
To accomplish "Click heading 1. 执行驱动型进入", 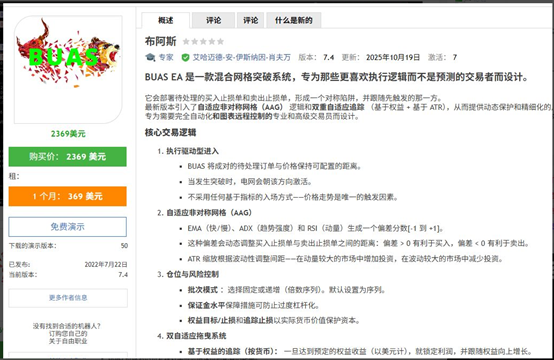I will tap(188, 151).
